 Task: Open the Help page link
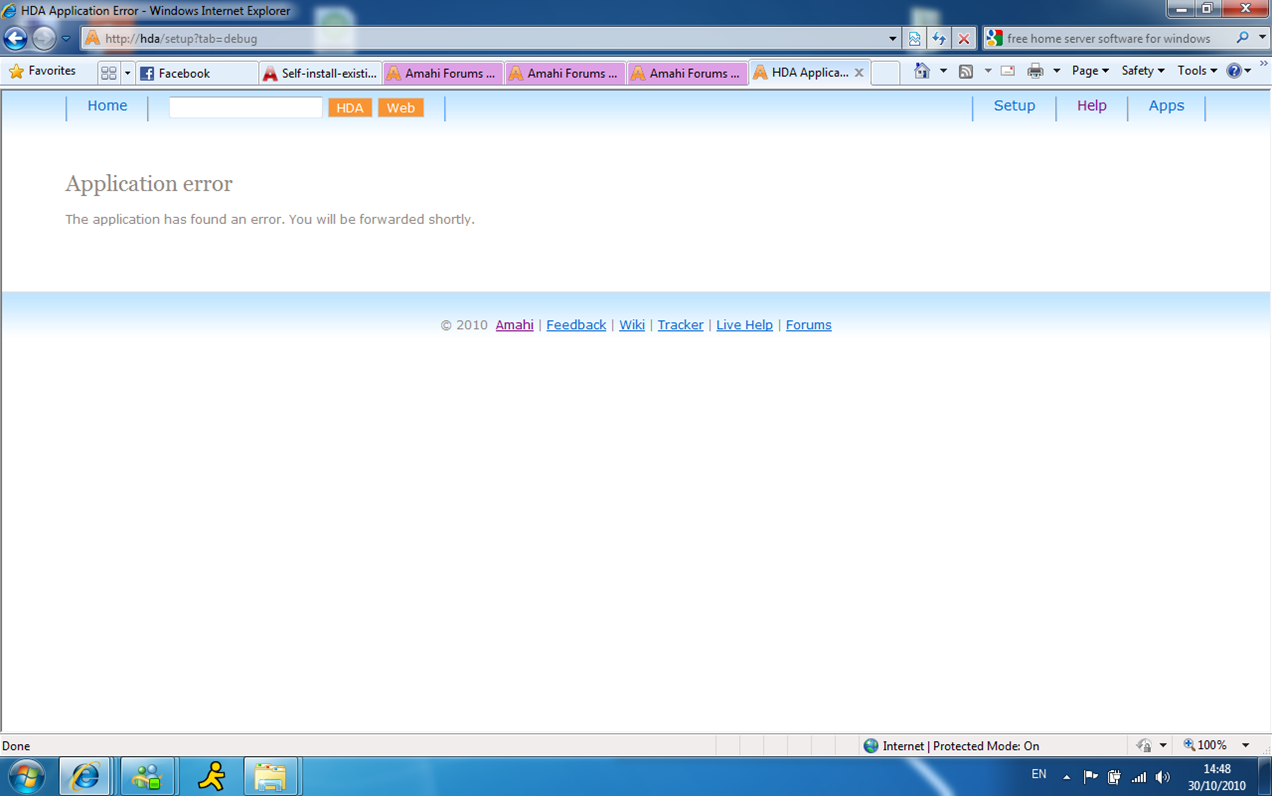[x=1092, y=106]
